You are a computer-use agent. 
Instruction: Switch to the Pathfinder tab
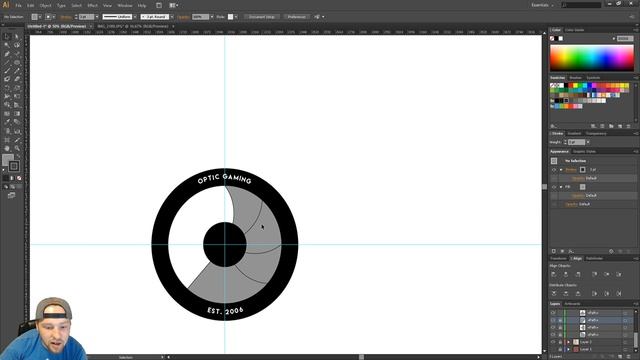594,258
